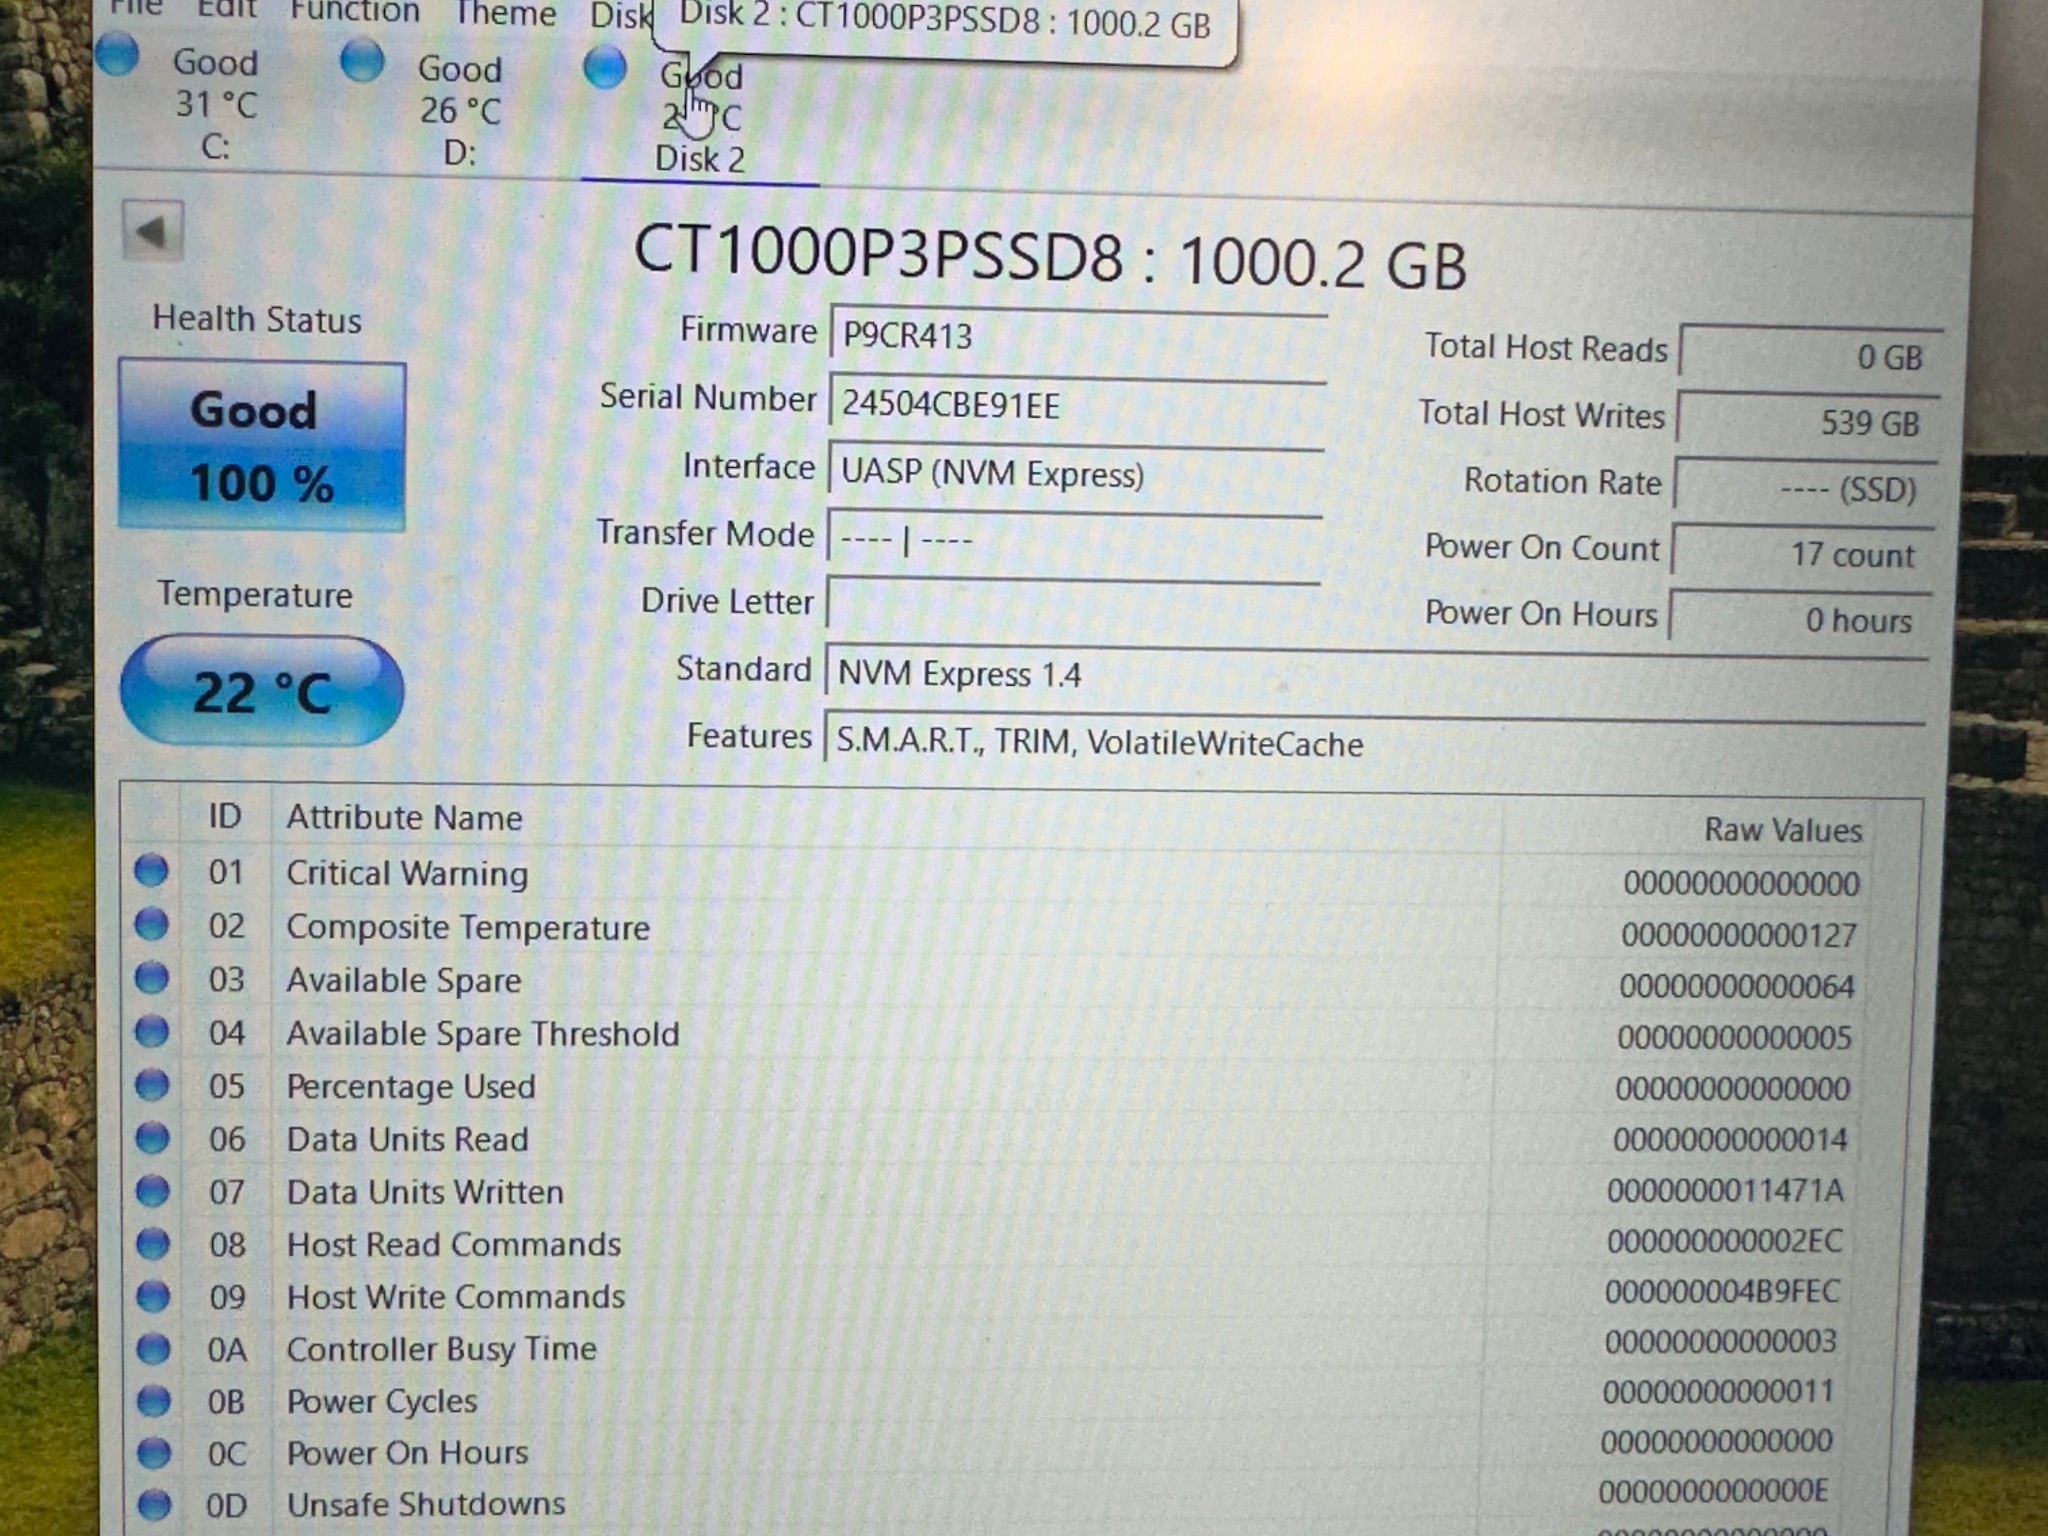Screen dimensions: 2048x1536
Task: Click the 22 °C temperature button
Action: (x=261, y=691)
